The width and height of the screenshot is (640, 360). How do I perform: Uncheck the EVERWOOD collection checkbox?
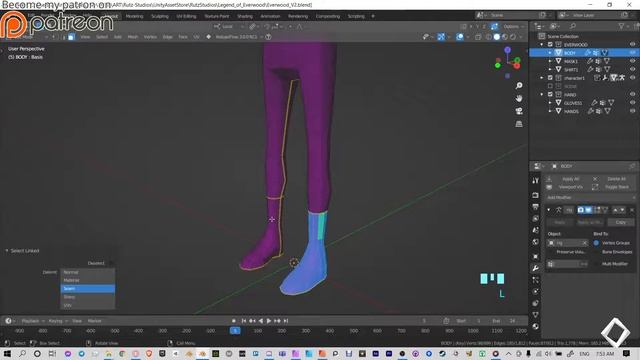click(x=550, y=44)
